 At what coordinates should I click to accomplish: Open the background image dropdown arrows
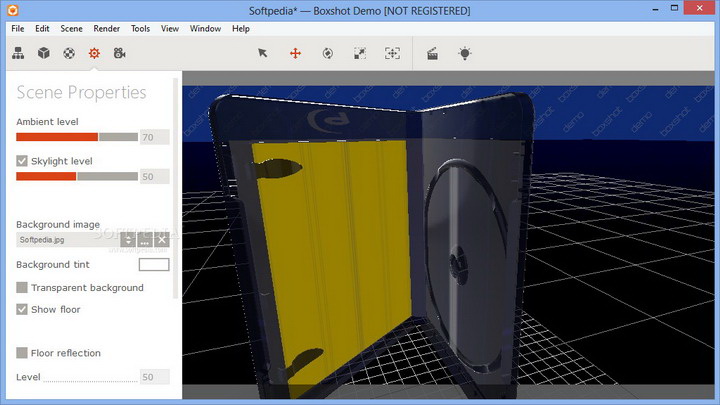(127, 240)
